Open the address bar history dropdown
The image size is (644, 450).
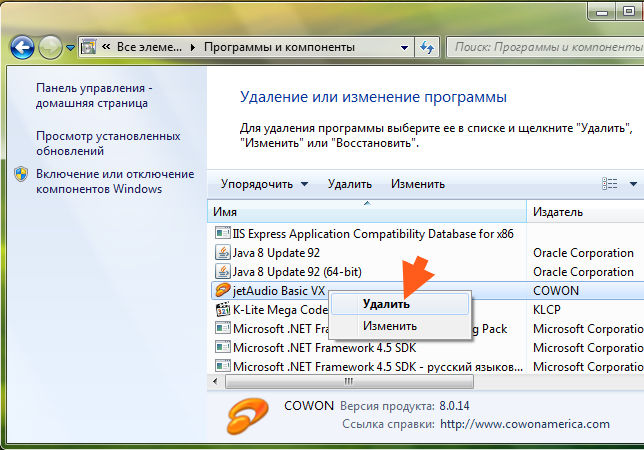coord(404,48)
